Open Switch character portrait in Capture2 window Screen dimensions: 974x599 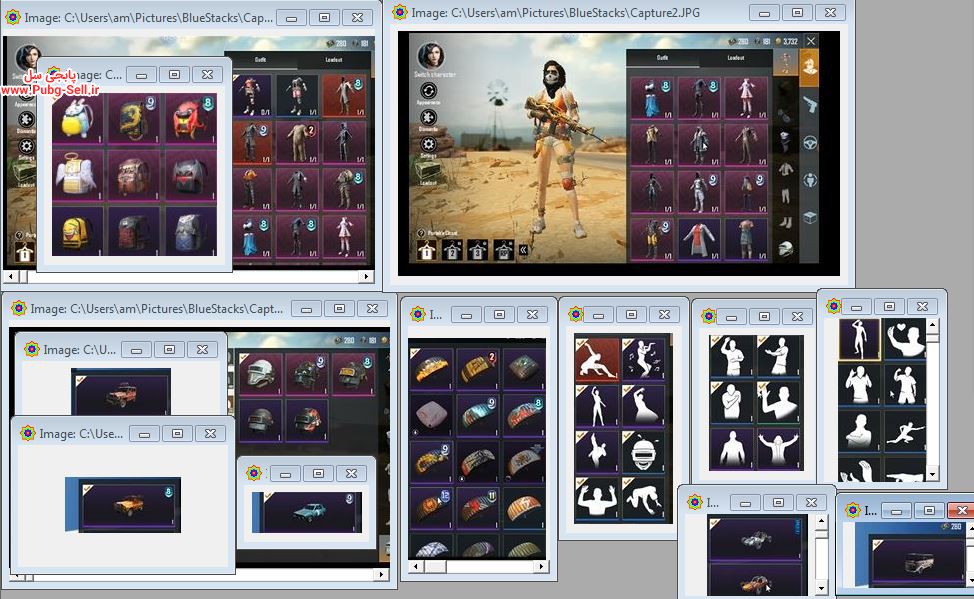click(430, 55)
